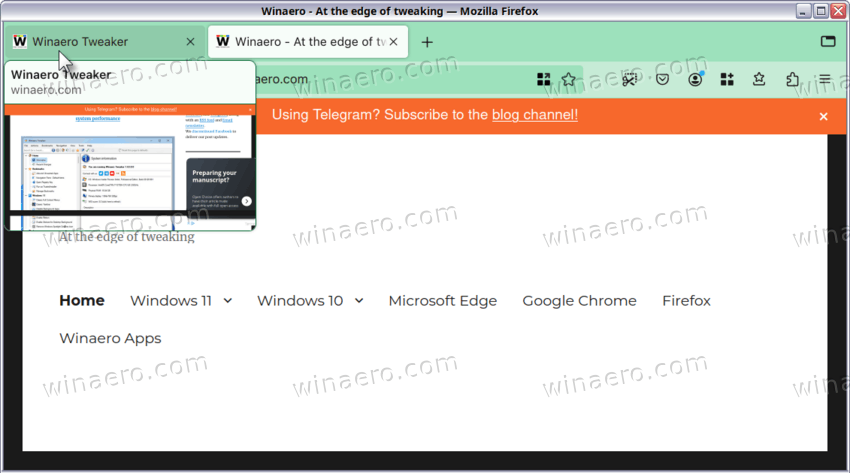850x473 pixels.
Task: Save page to Pocket
Action: tap(662, 80)
